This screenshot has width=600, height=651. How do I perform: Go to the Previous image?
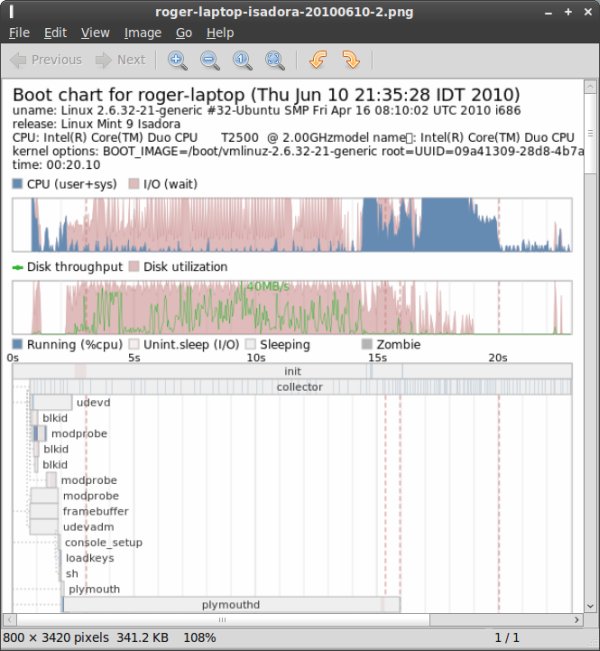[47, 60]
